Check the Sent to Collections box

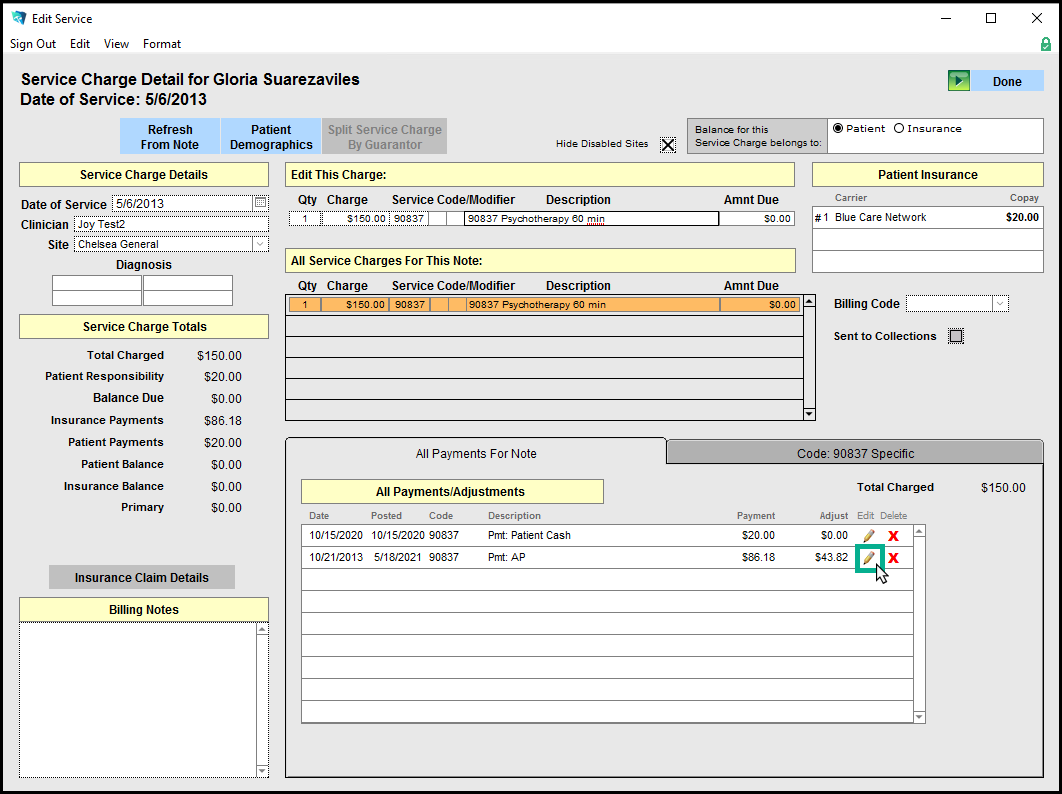[956, 336]
